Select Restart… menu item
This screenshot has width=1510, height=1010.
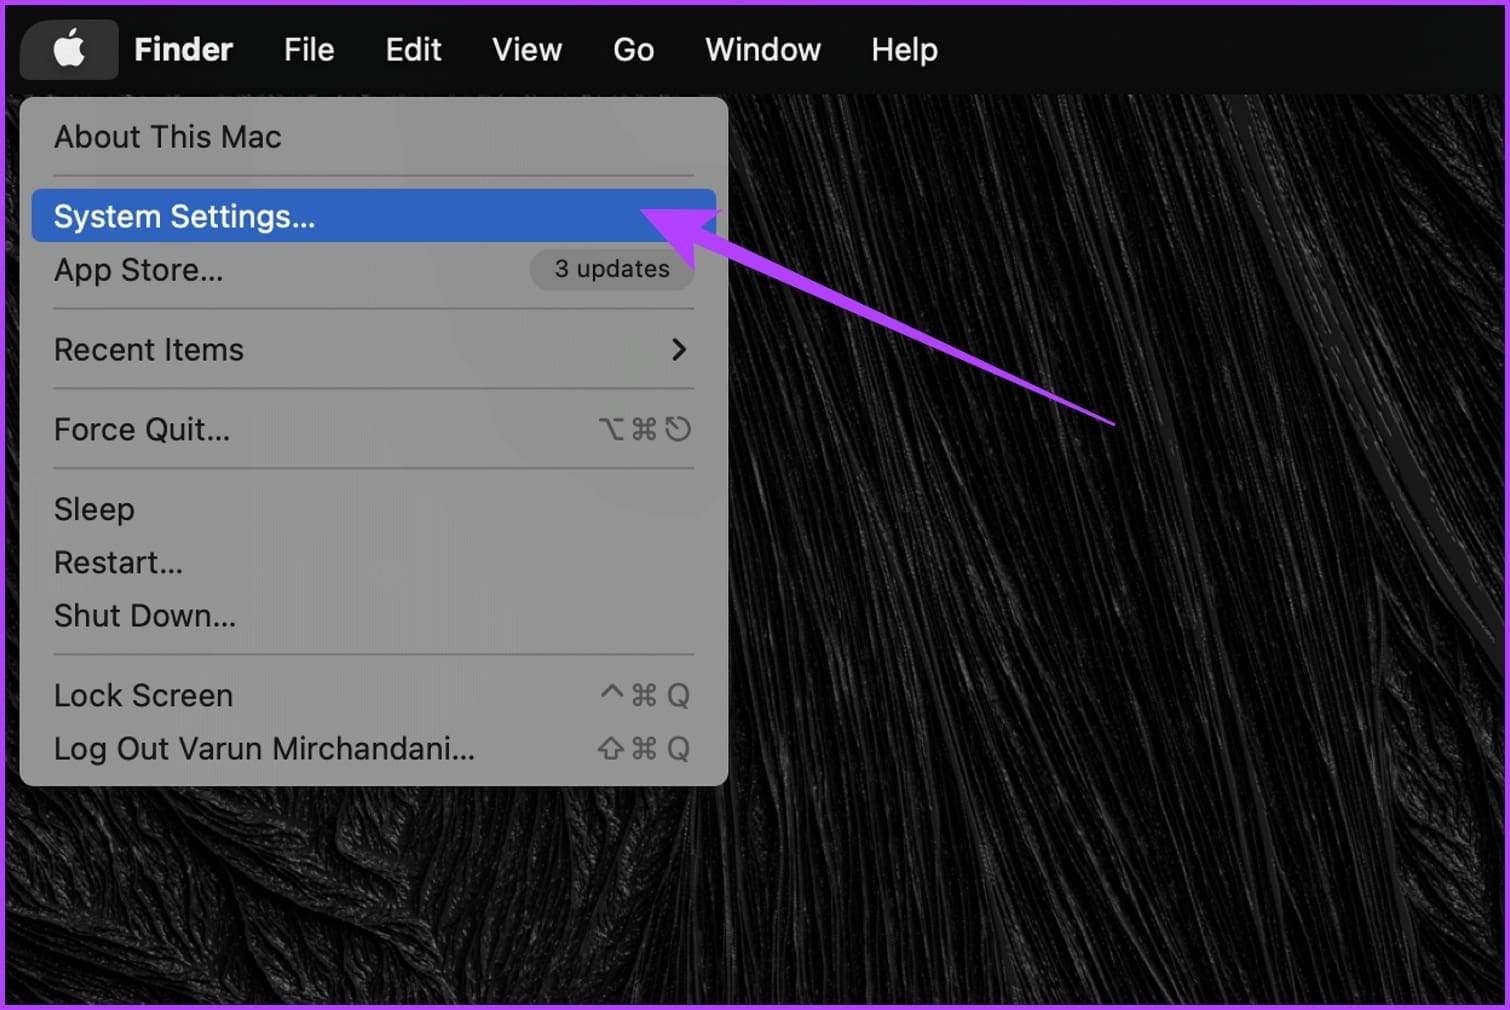click(374, 562)
